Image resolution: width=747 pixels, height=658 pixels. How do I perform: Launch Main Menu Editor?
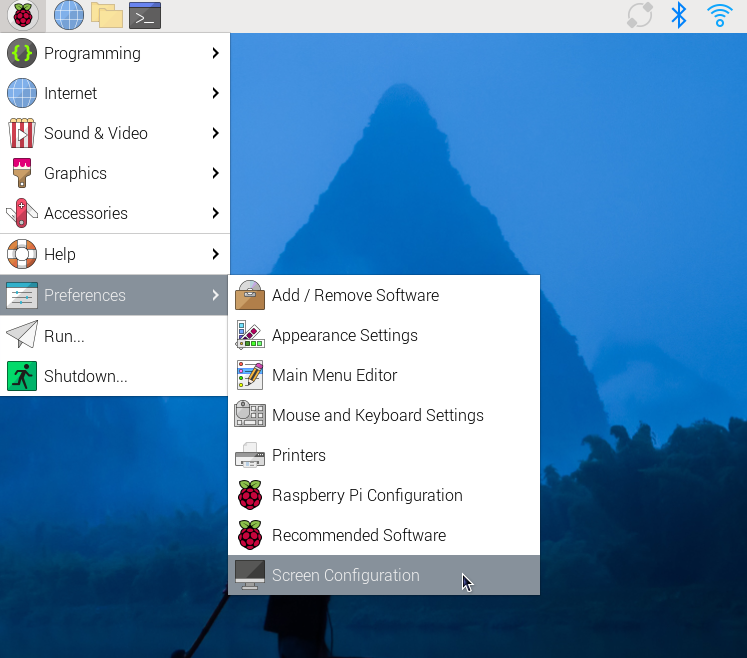[384, 375]
